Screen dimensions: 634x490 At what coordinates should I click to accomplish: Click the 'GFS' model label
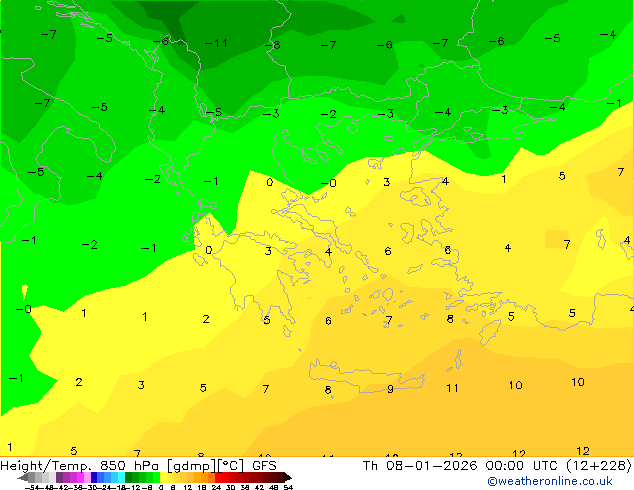click(x=264, y=466)
